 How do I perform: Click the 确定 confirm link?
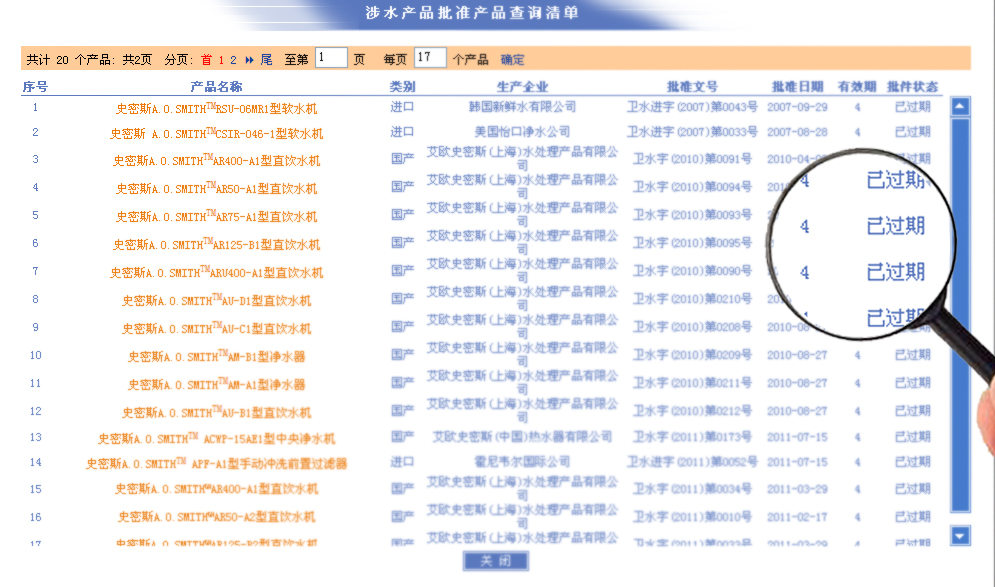(512, 60)
